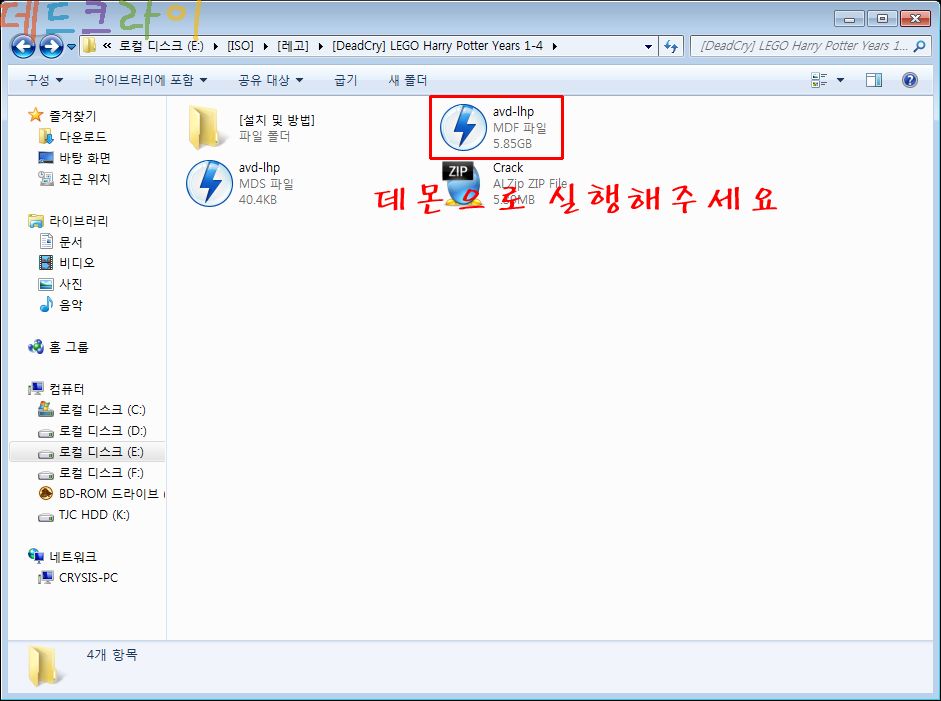This screenshot has width=941, height=701.
Task: Expand the arrow after 로컬 디스크 (E:) breadcrumb
Action: pos(215,46)
